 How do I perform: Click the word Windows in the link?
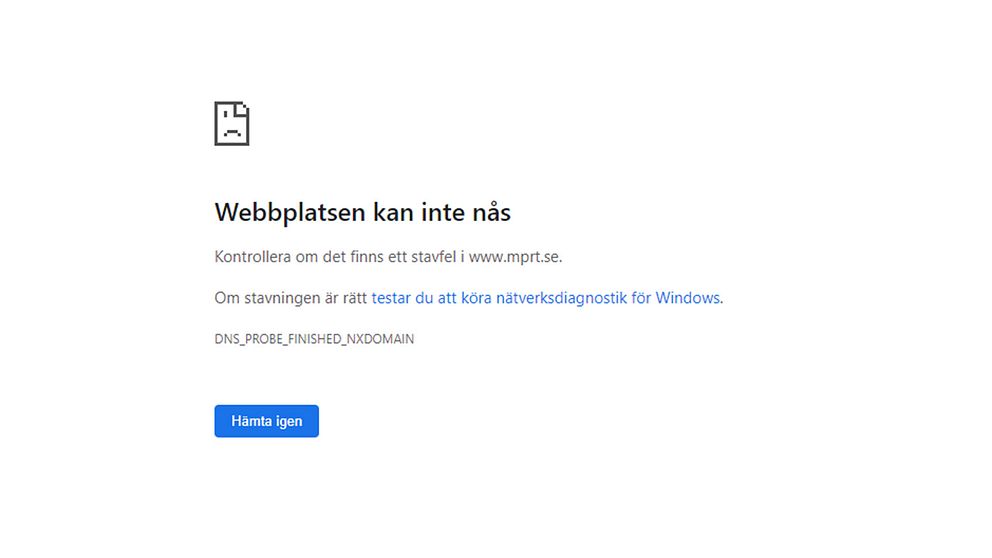click(x=687, y=298)
